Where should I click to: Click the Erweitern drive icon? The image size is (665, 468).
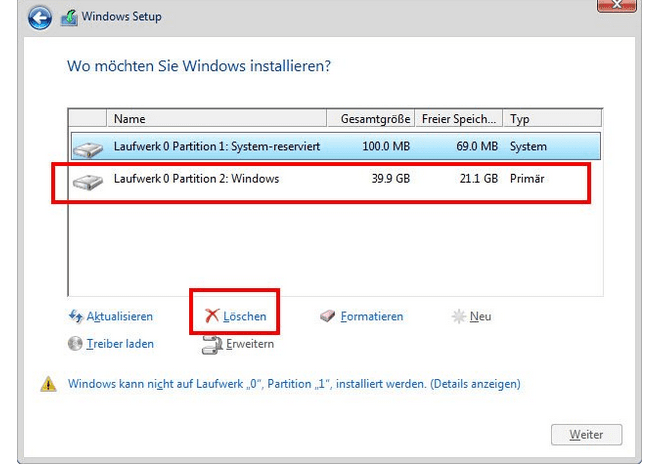211,345
